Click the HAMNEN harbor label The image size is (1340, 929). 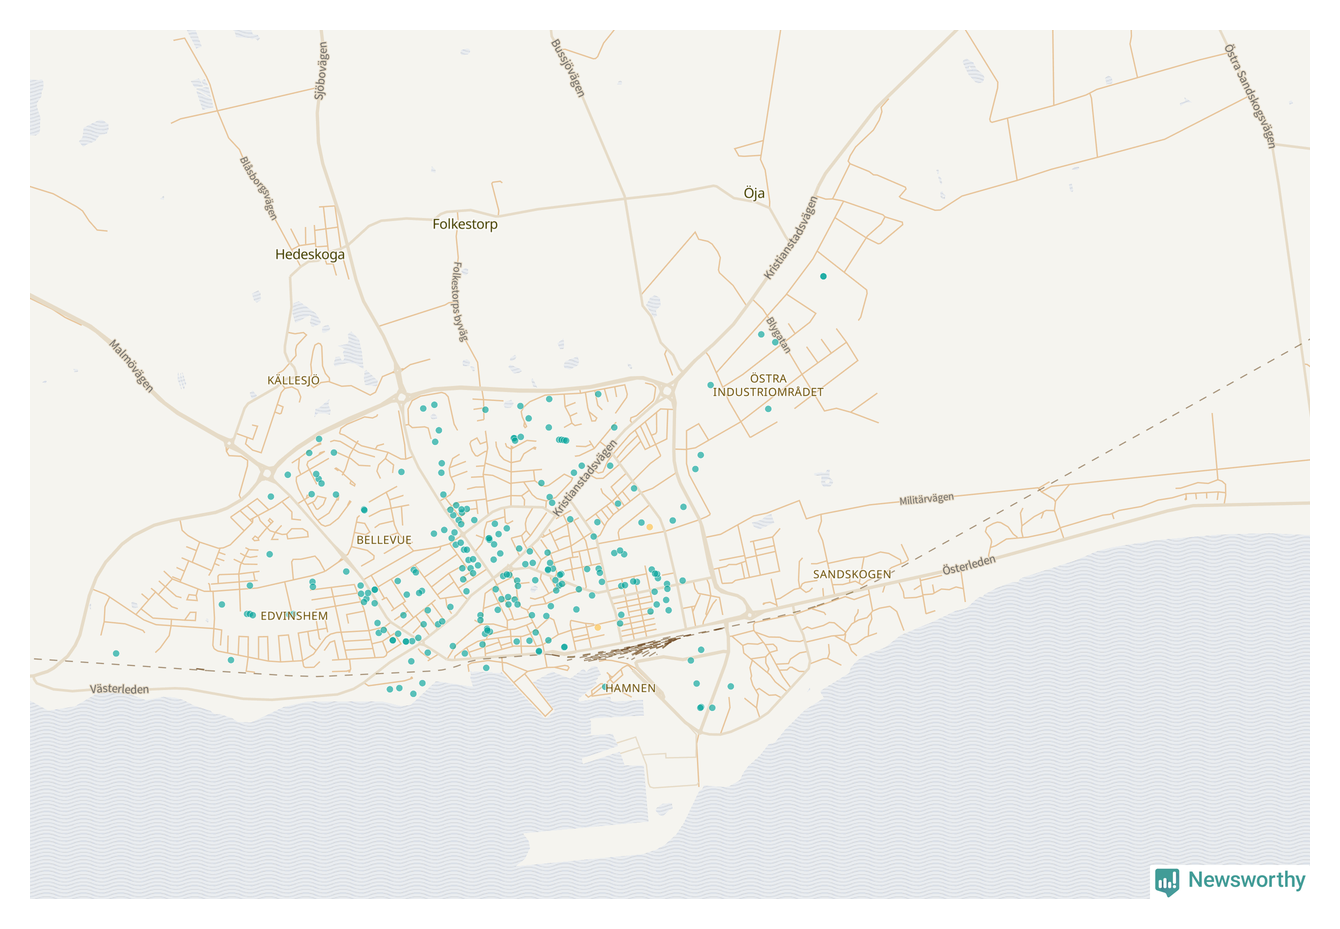630,688
